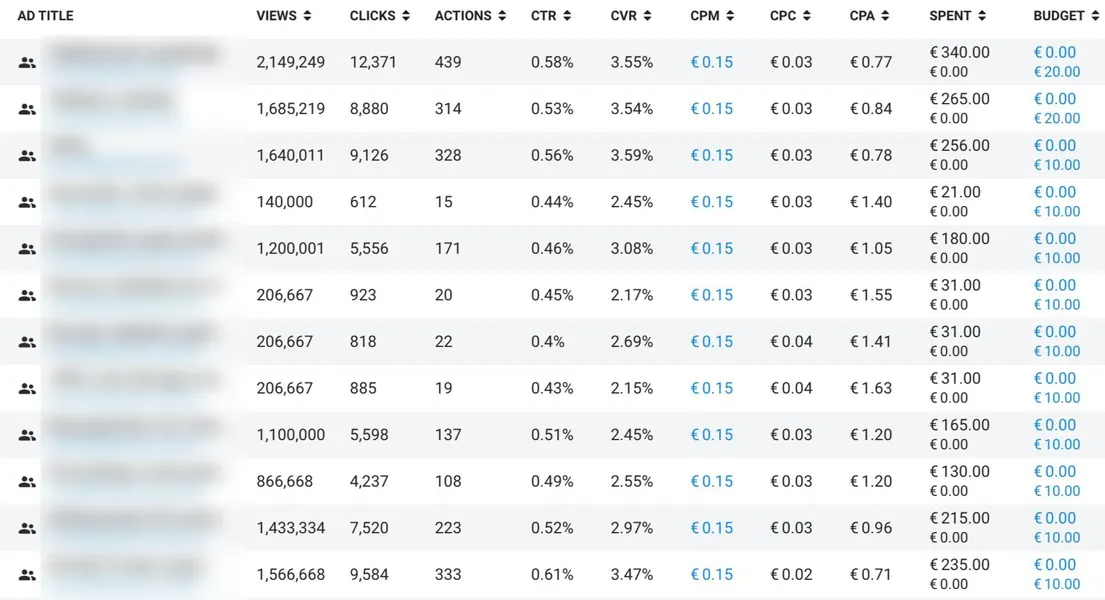Click audience icon in the 2,149,249 views row
Screen dimensions: 1105x600
pos(27,63)
